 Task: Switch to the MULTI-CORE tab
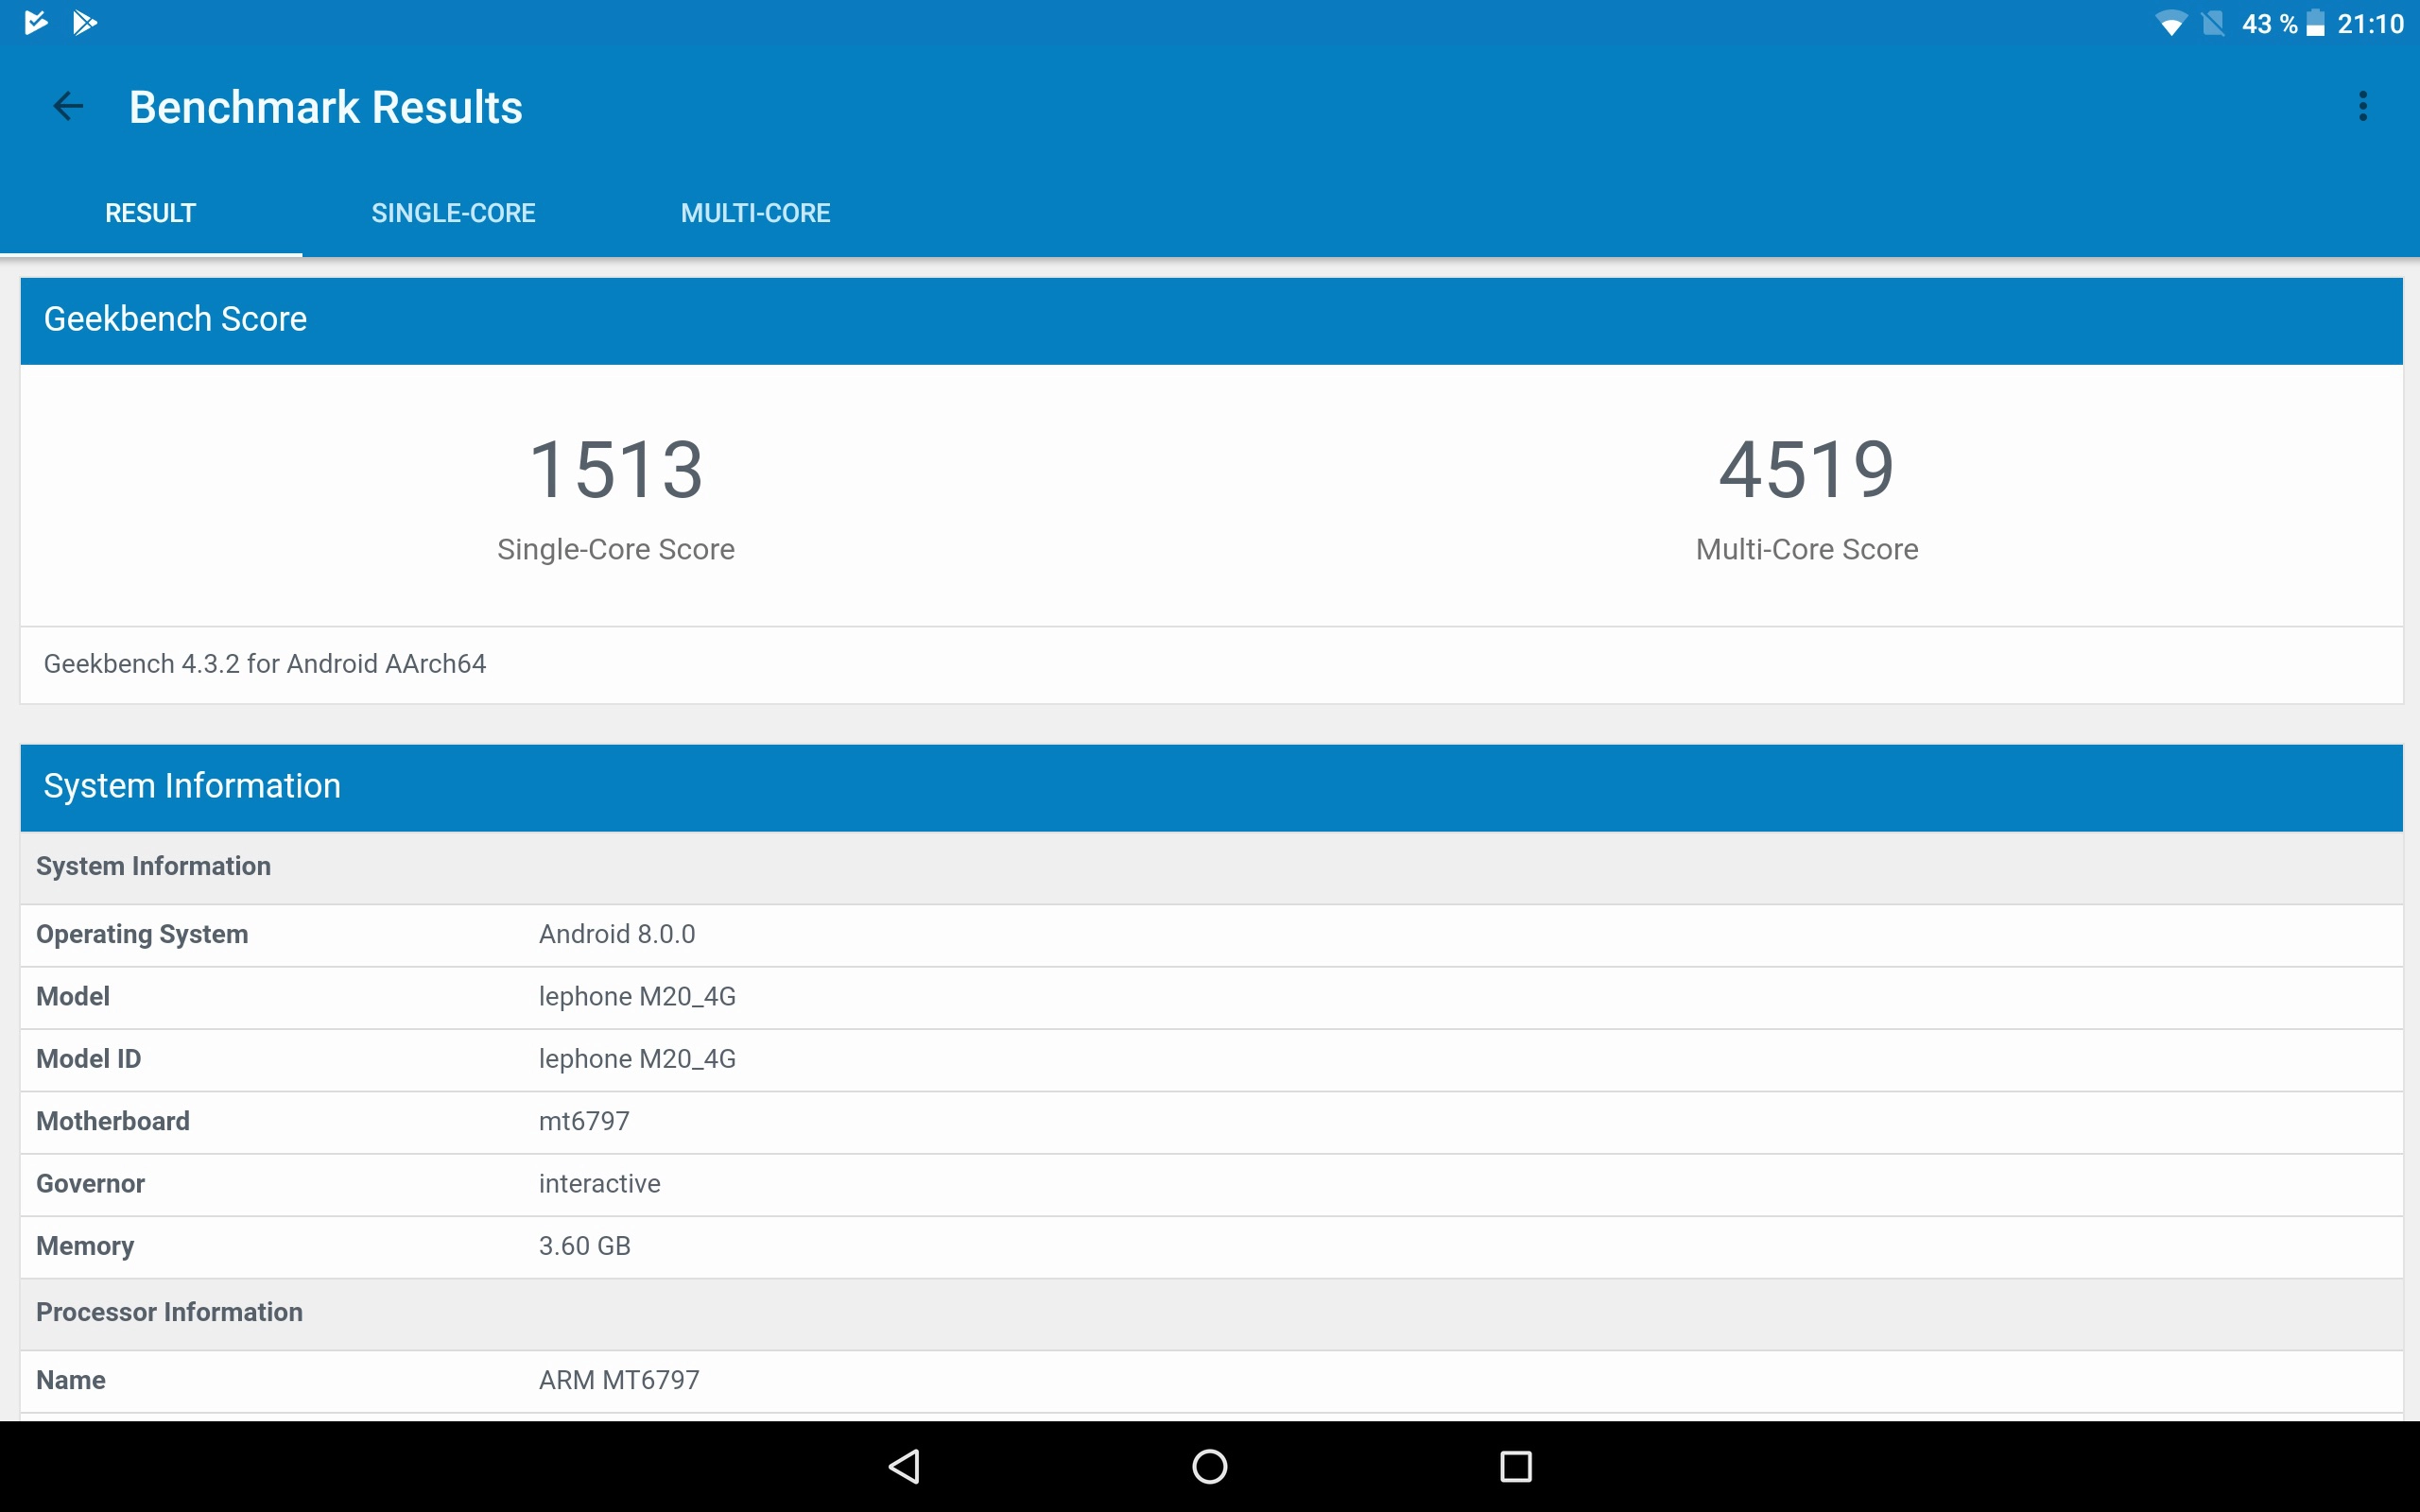(756, 213)
